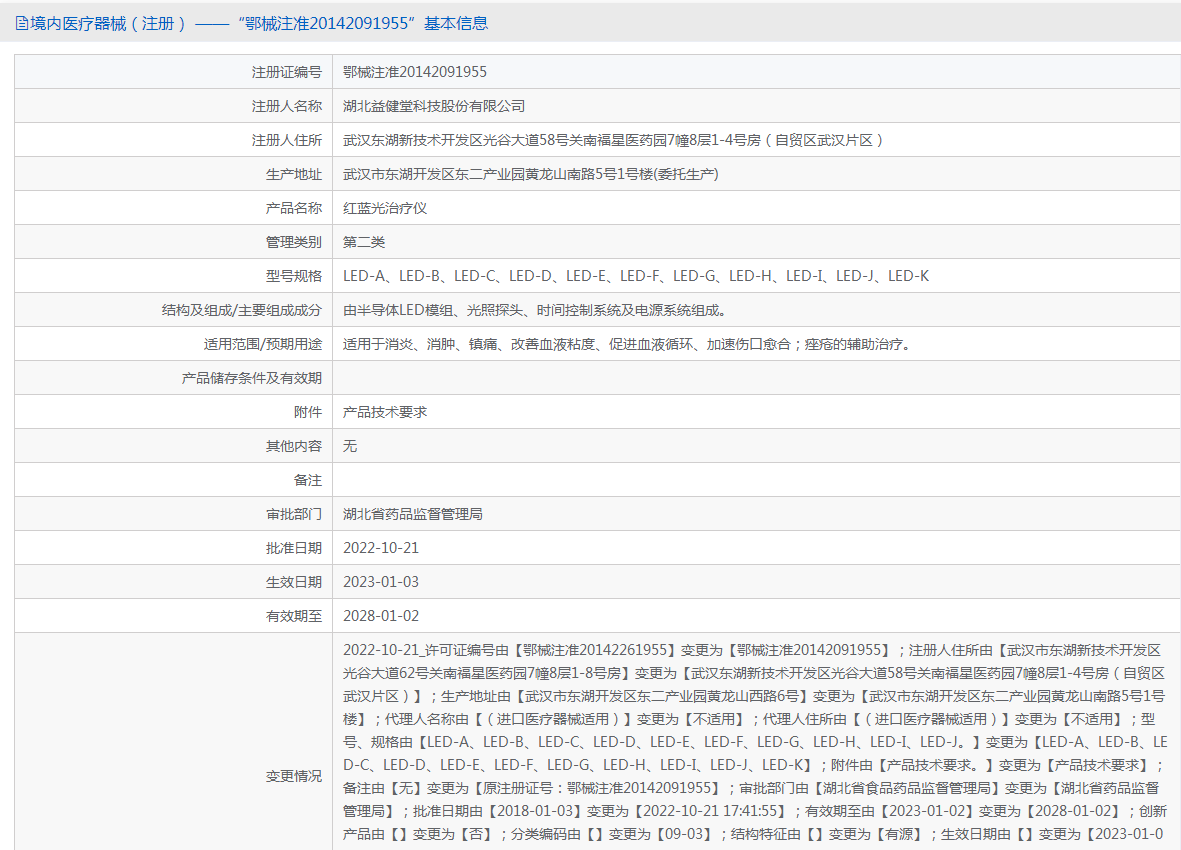Select production address 武汉市东湖开发区东二产业园黄龙山南路5号1号楼
Image resolution: width=1181 pixels, height=850 pixels.
pyautogui.click(x=531, y=174)
